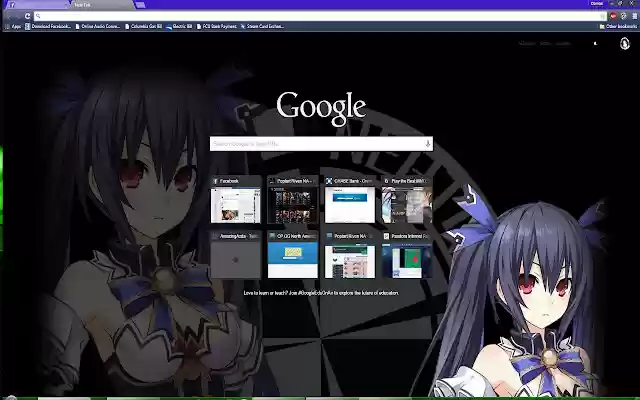The height and width of the screenshot is (400, 640).
Task: Open the Online Audio Converter bookmark
Action: click(98, 27)
